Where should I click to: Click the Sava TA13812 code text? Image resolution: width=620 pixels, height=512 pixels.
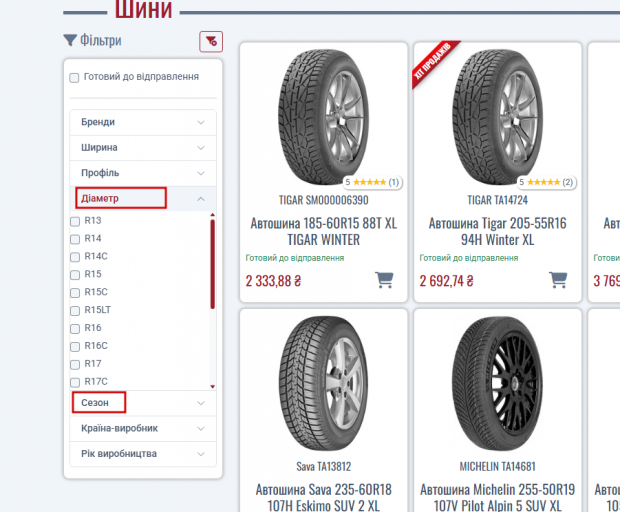click(323, 467)
